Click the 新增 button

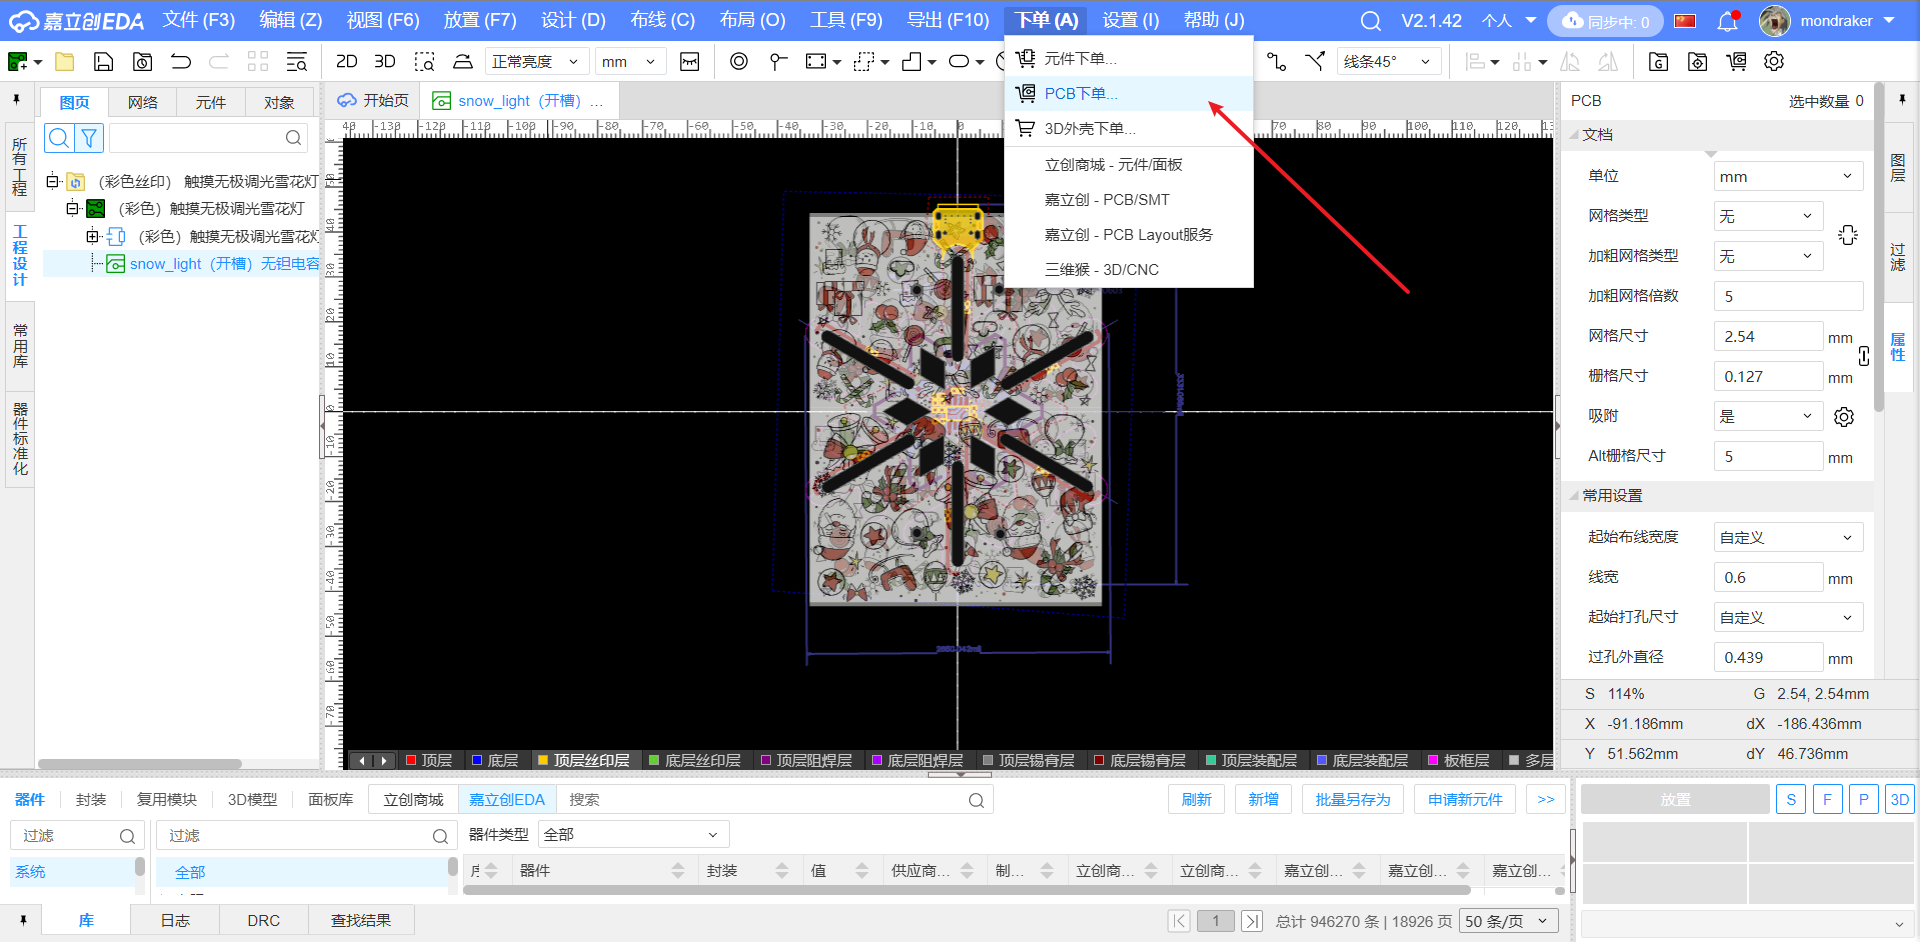(1263, 800)
